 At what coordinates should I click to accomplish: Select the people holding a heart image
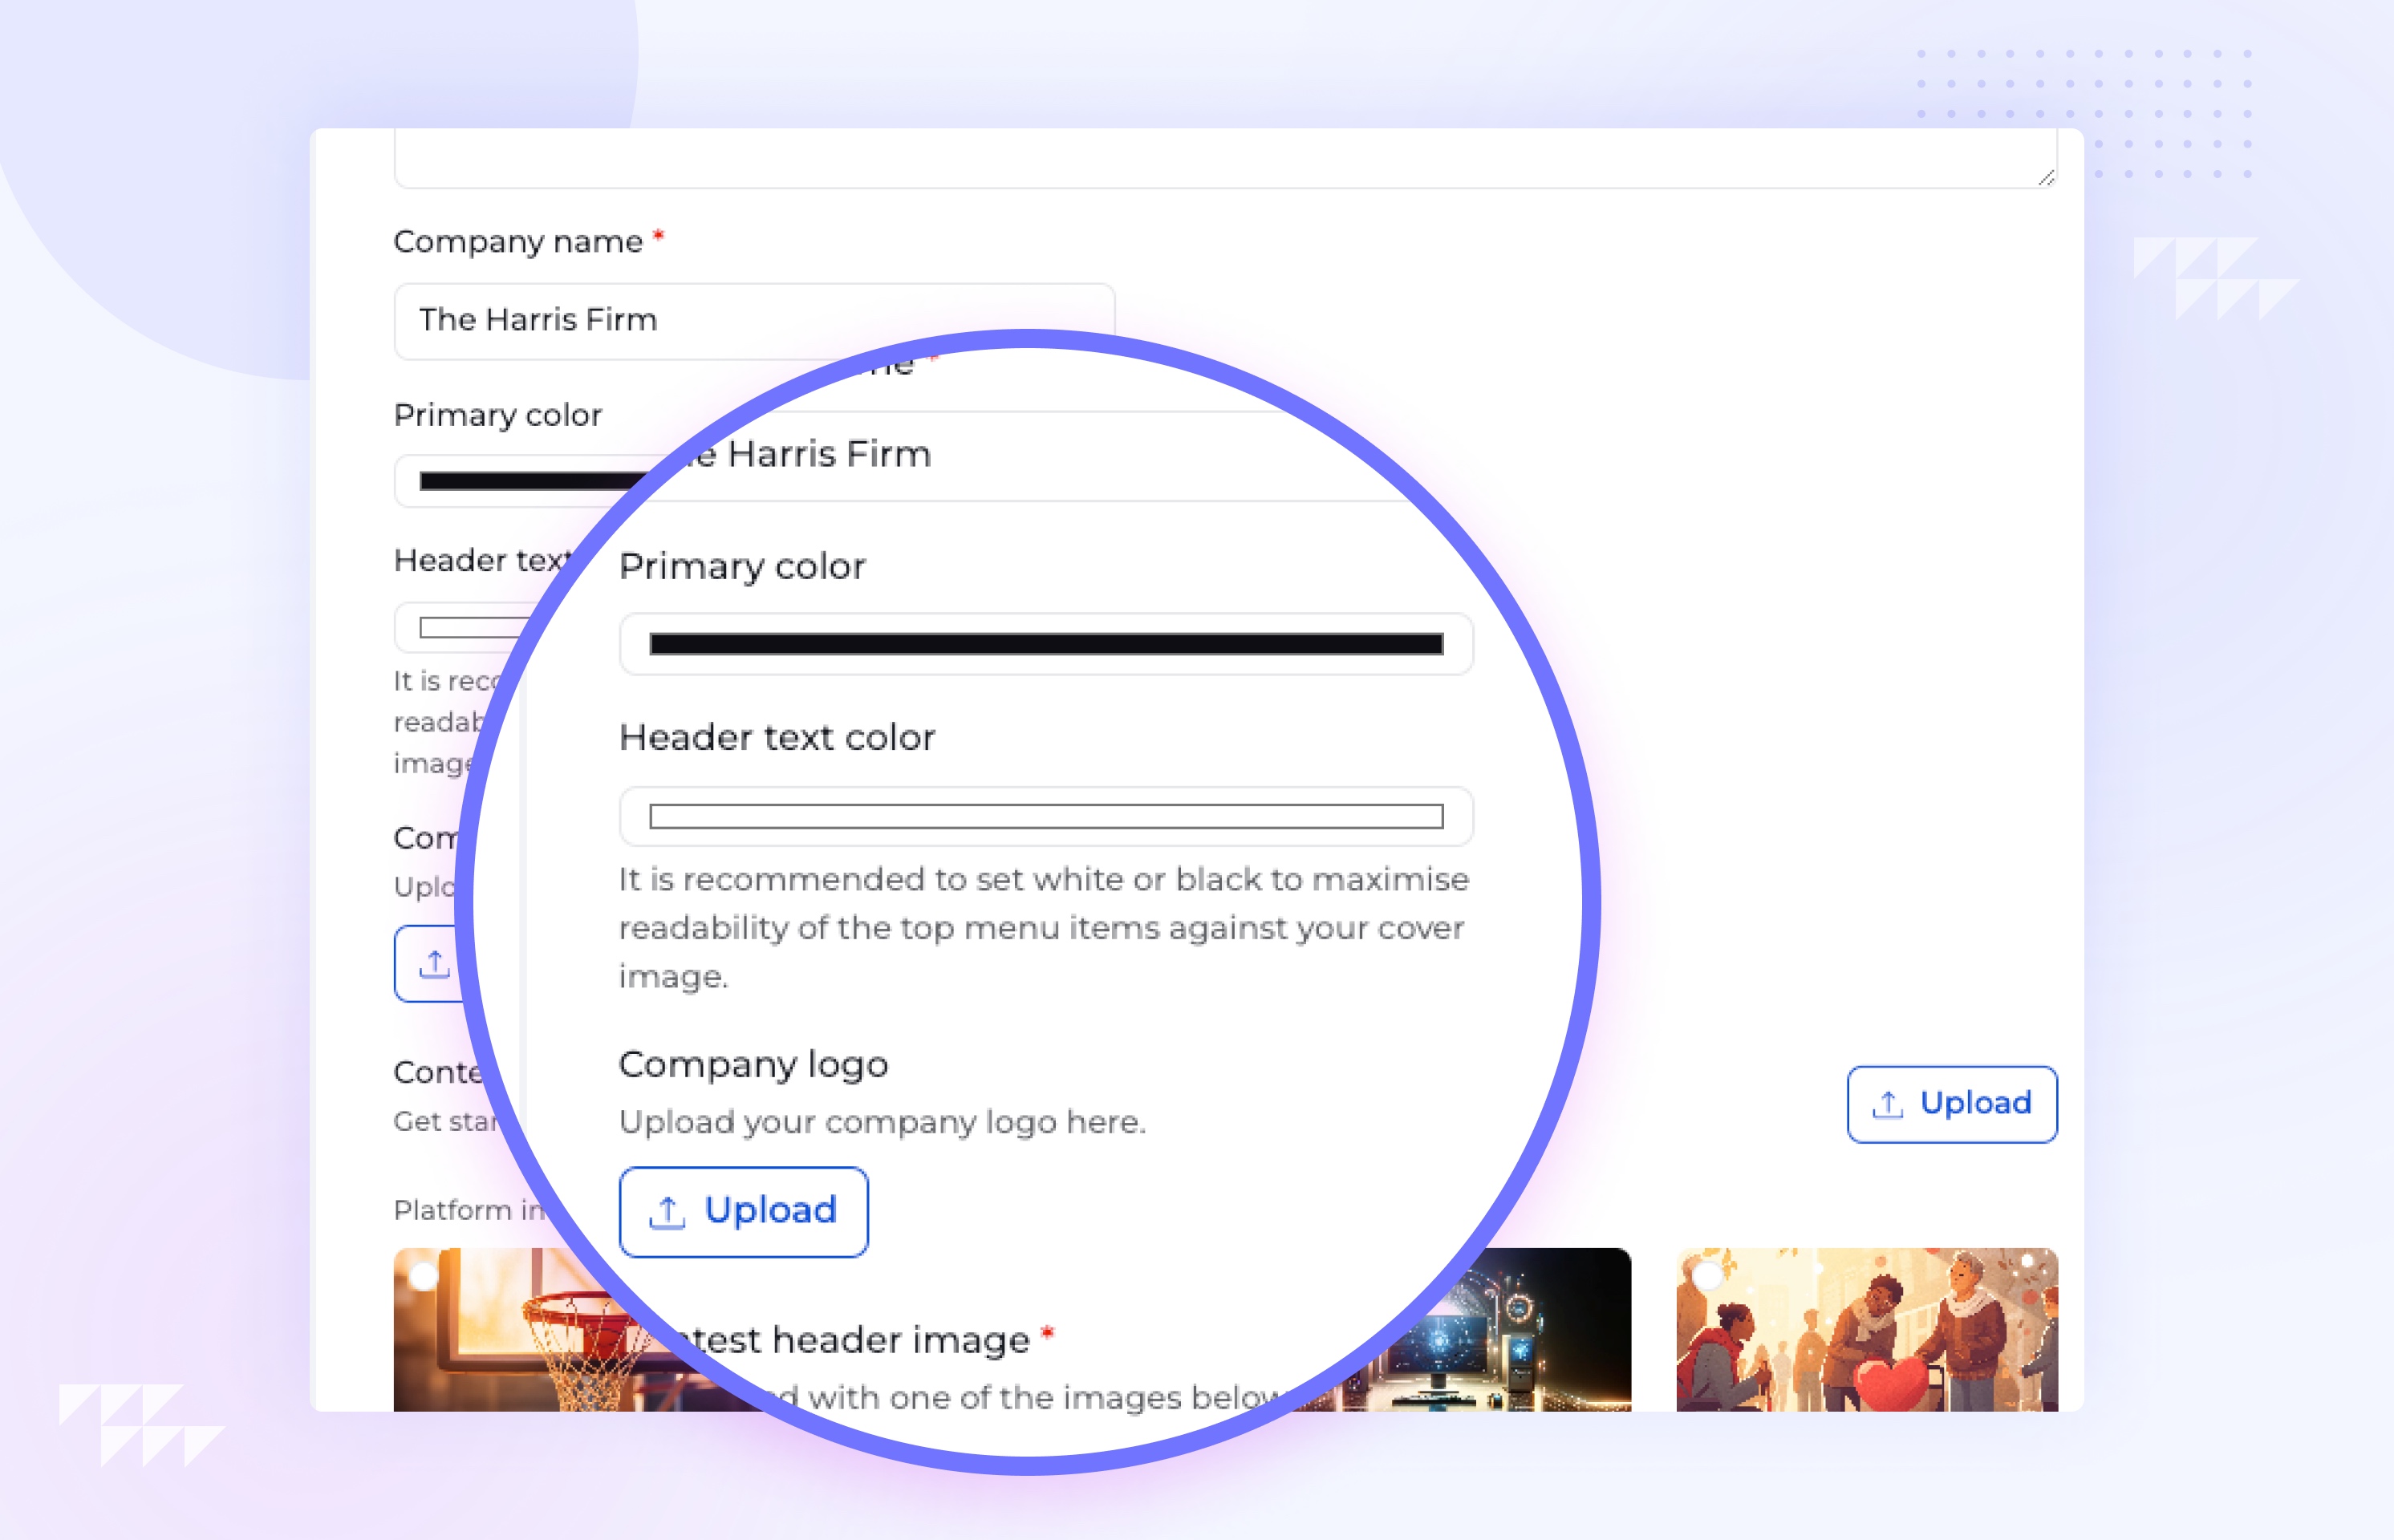(x=1866, y=1329)
